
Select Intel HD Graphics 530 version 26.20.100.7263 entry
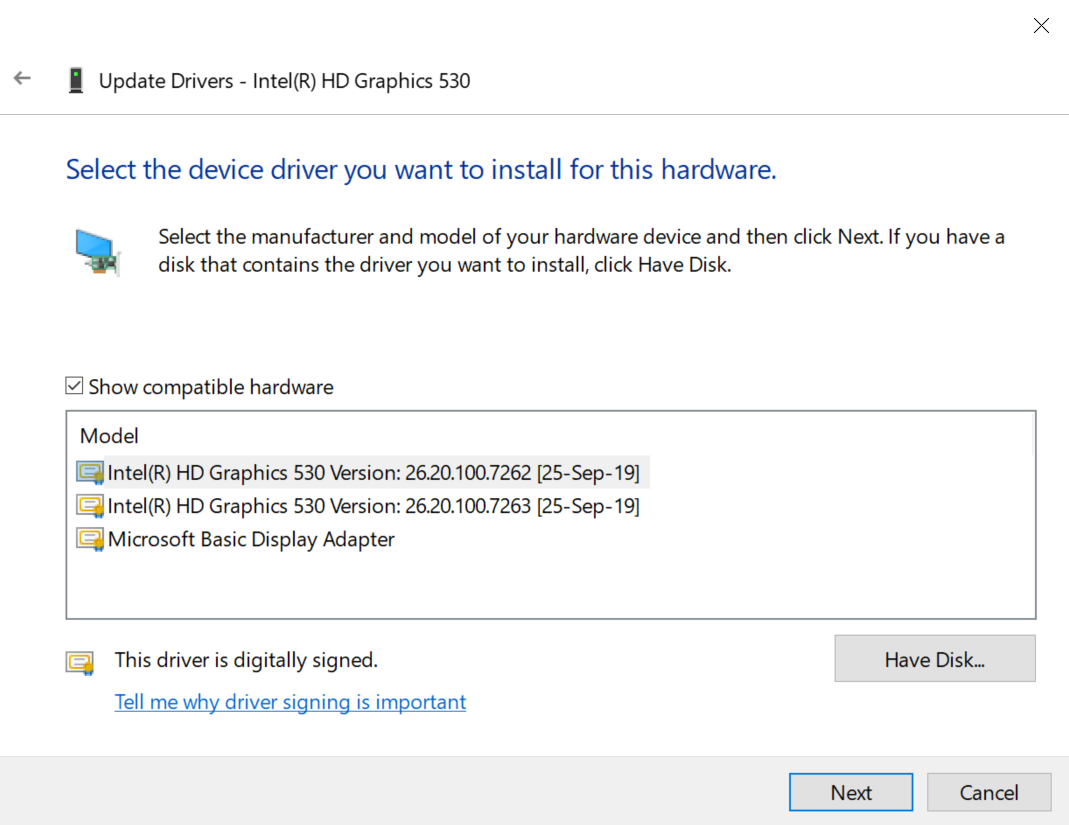(x=373, y=506)
